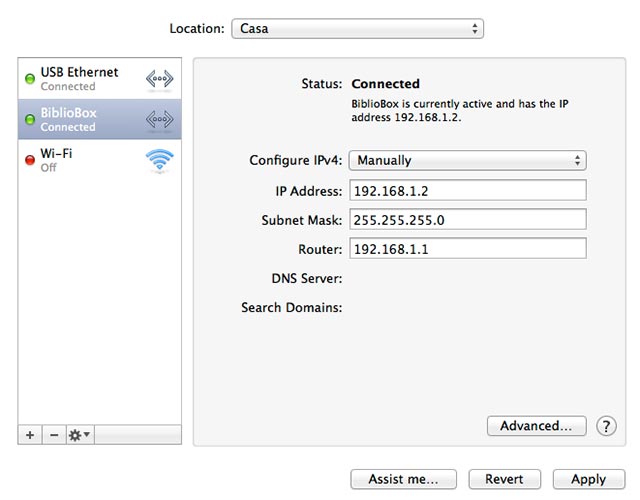
Task: Click the USB Ethernet connection arrows icon
Action: pos(159,79)
